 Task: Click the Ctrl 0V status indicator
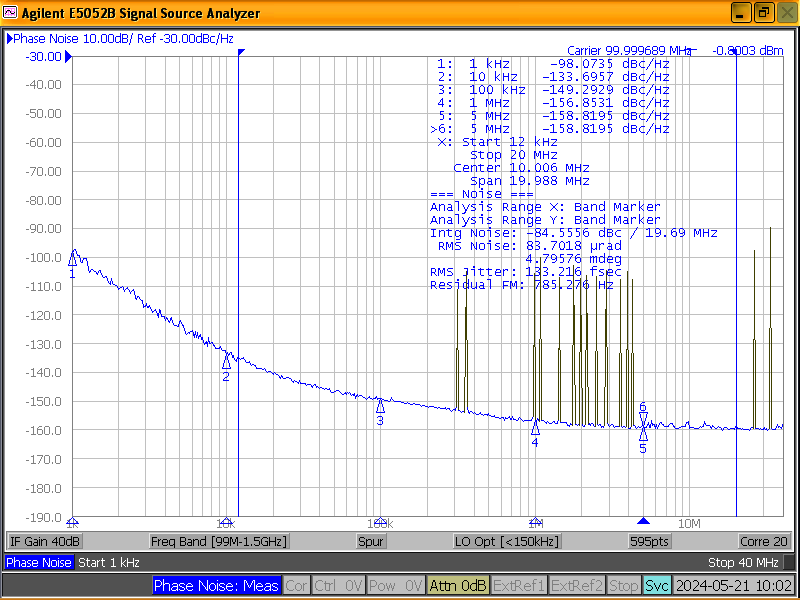click(x=340, y=587)
